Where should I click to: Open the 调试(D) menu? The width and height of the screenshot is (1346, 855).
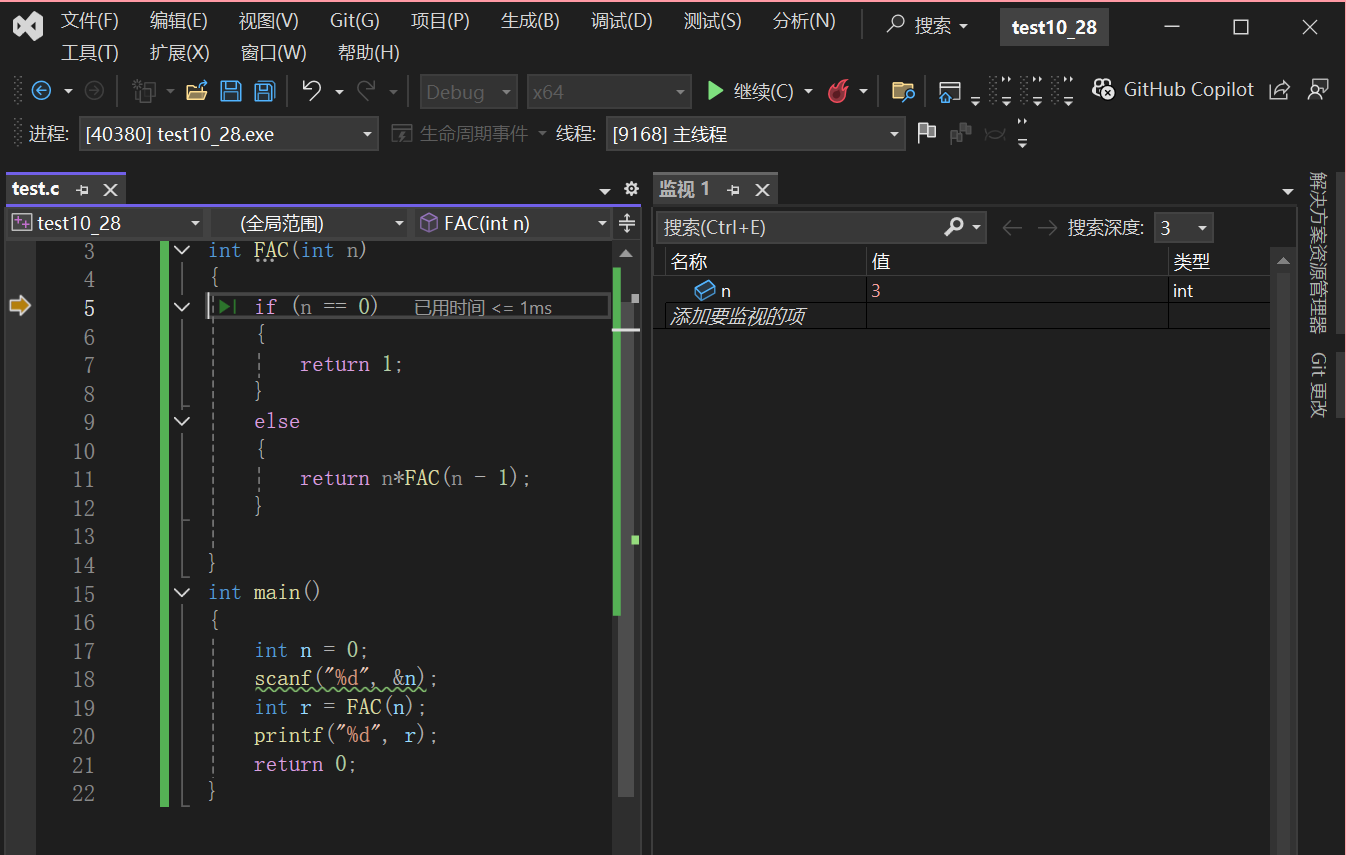[621, 21]
